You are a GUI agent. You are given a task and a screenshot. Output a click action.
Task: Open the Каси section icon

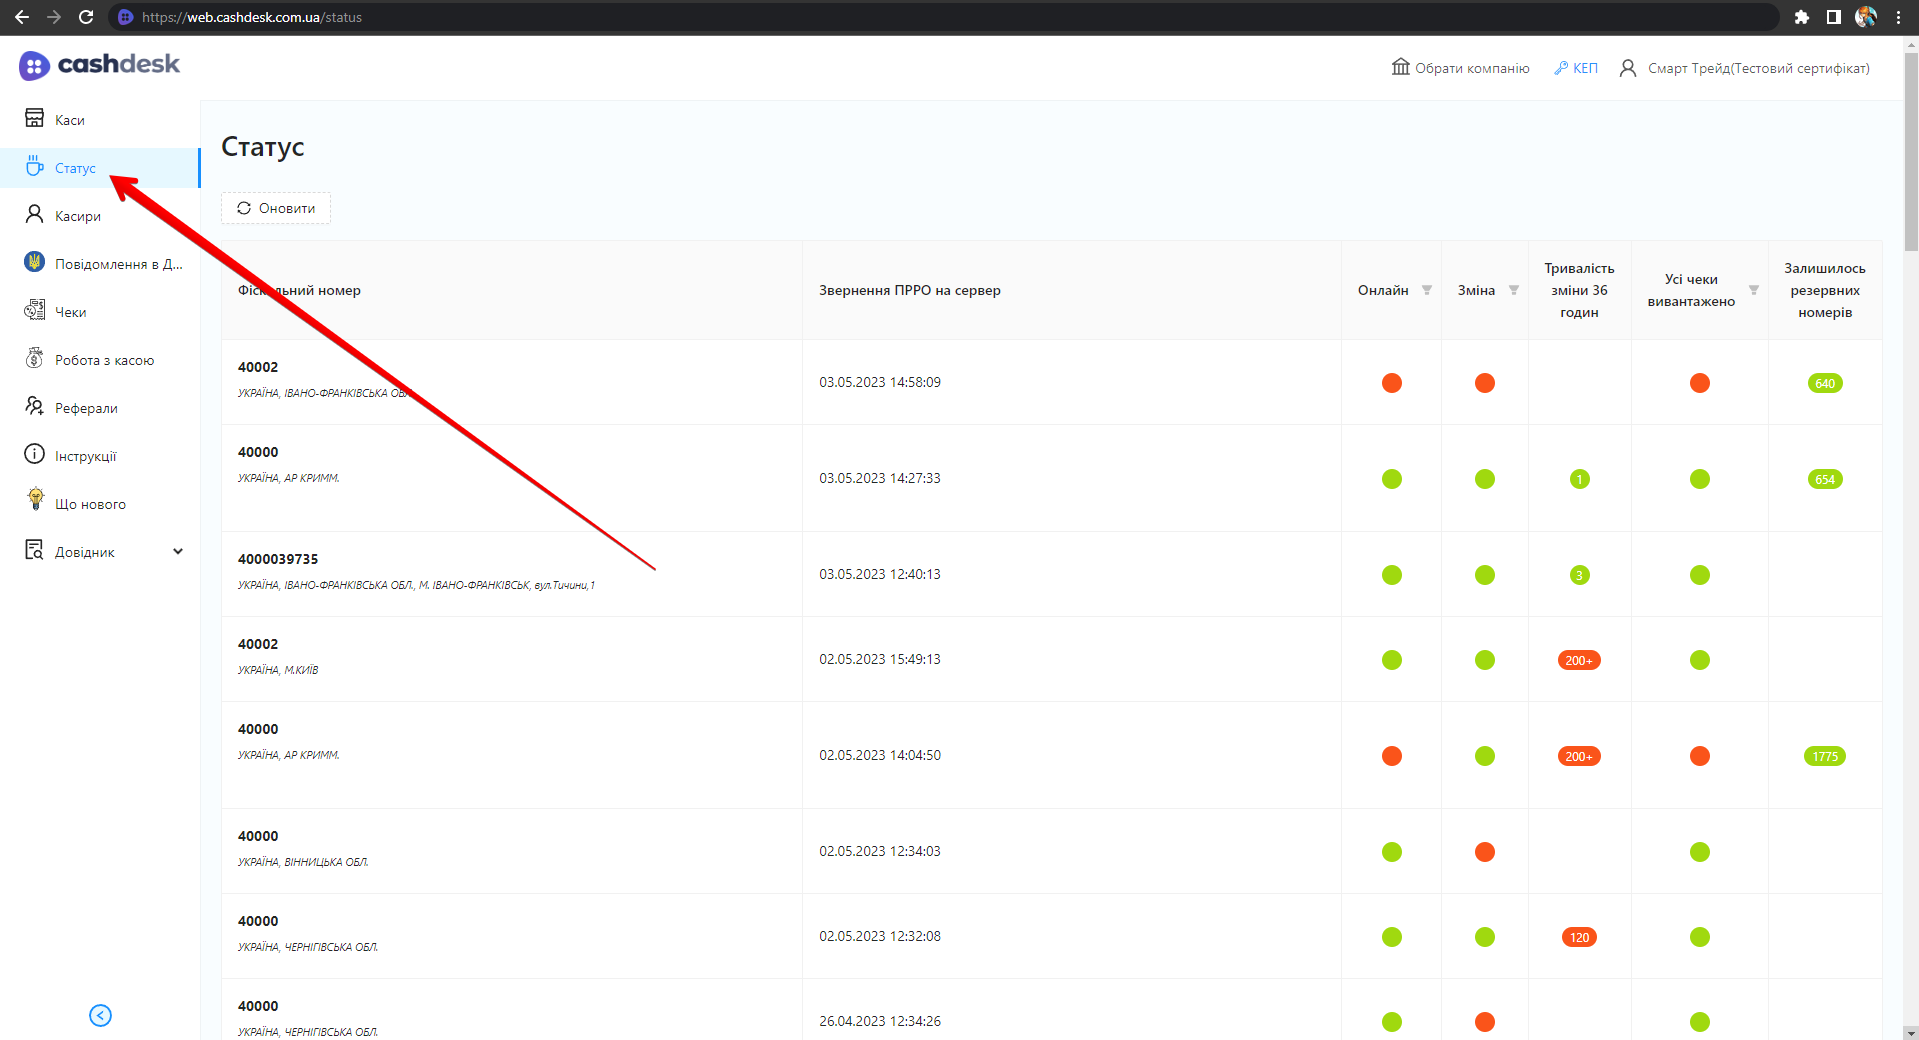click(34, 119)
